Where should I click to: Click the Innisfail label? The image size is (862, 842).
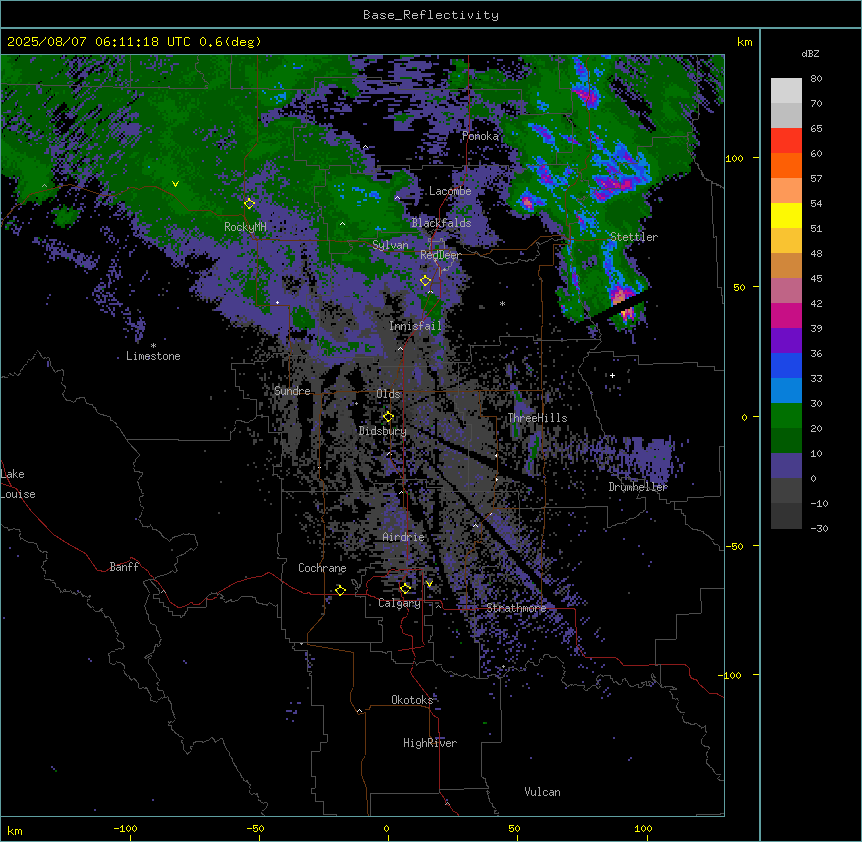[x=415, y=326]
